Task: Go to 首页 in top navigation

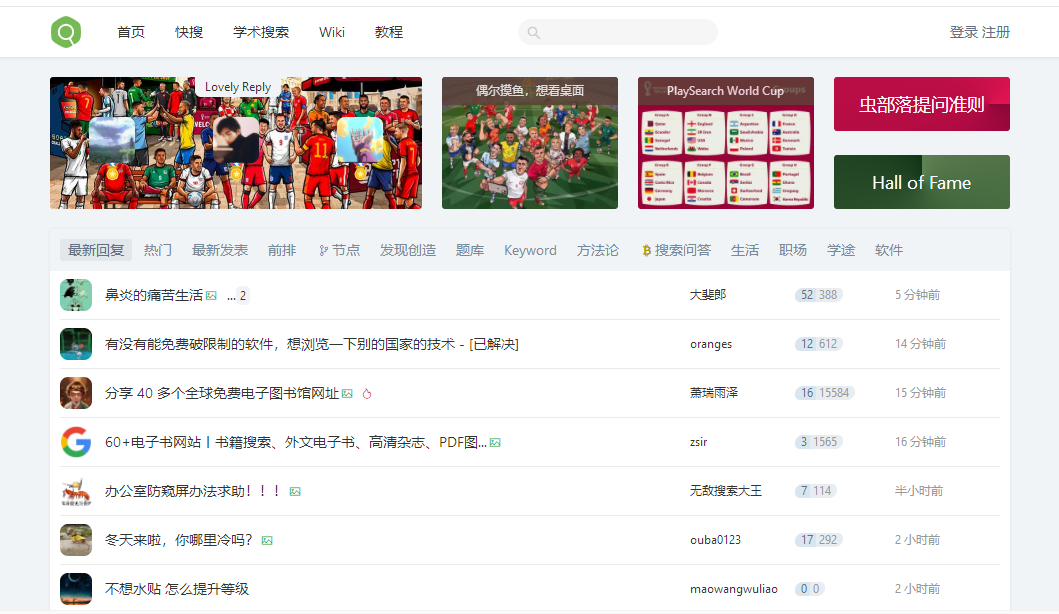Action: pyautogui.click(x=131, y=32)
